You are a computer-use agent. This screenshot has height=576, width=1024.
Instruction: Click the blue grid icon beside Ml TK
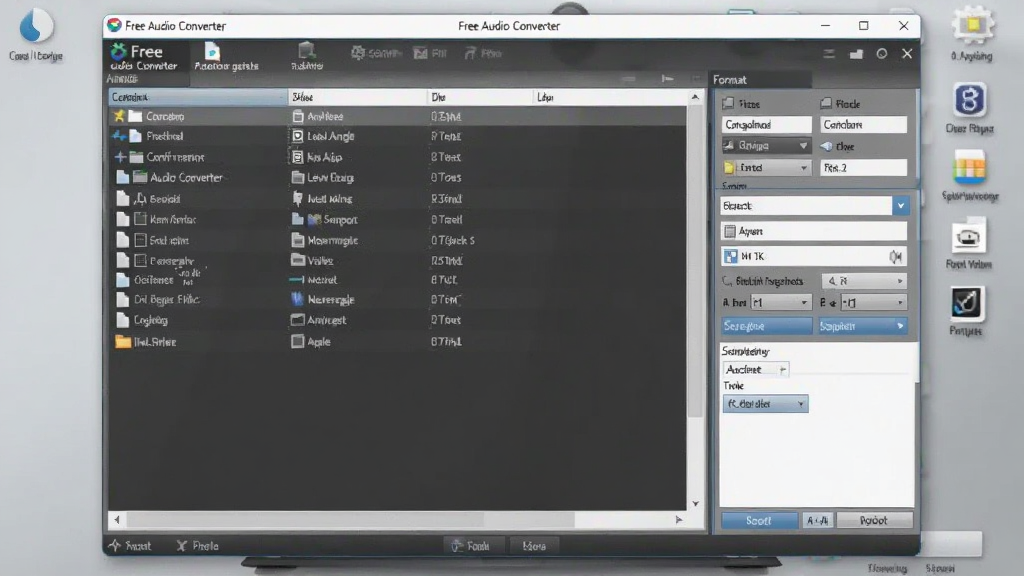[730, 257]
